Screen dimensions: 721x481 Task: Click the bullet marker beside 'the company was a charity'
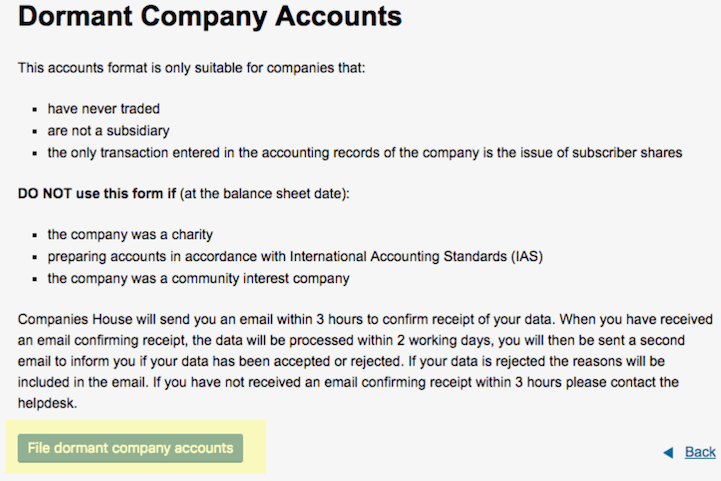coord(34,235)
